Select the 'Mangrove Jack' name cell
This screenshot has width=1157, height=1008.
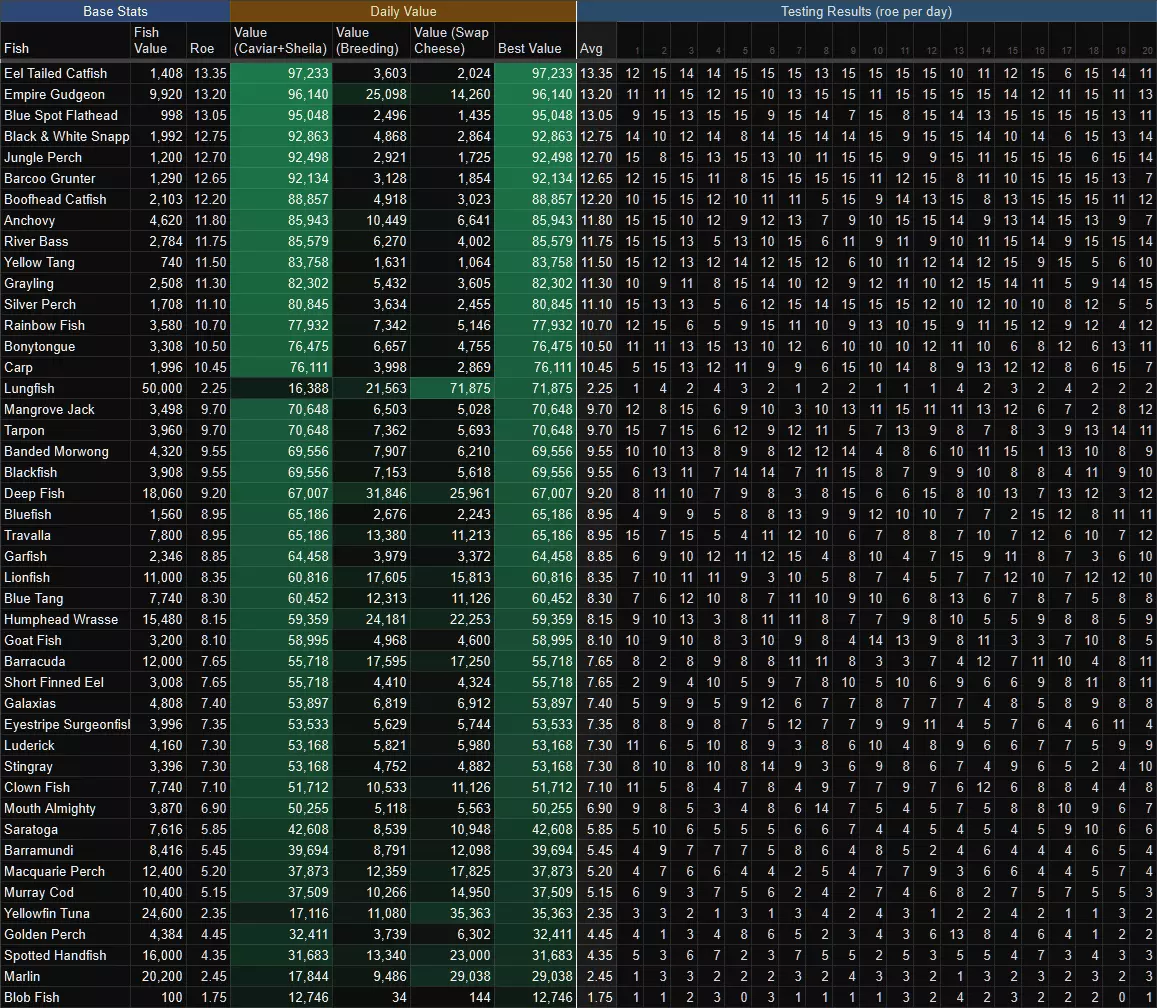pos(66,410)
